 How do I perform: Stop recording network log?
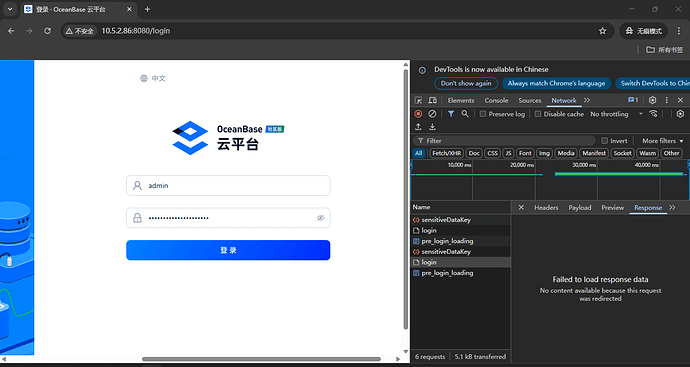418,114
